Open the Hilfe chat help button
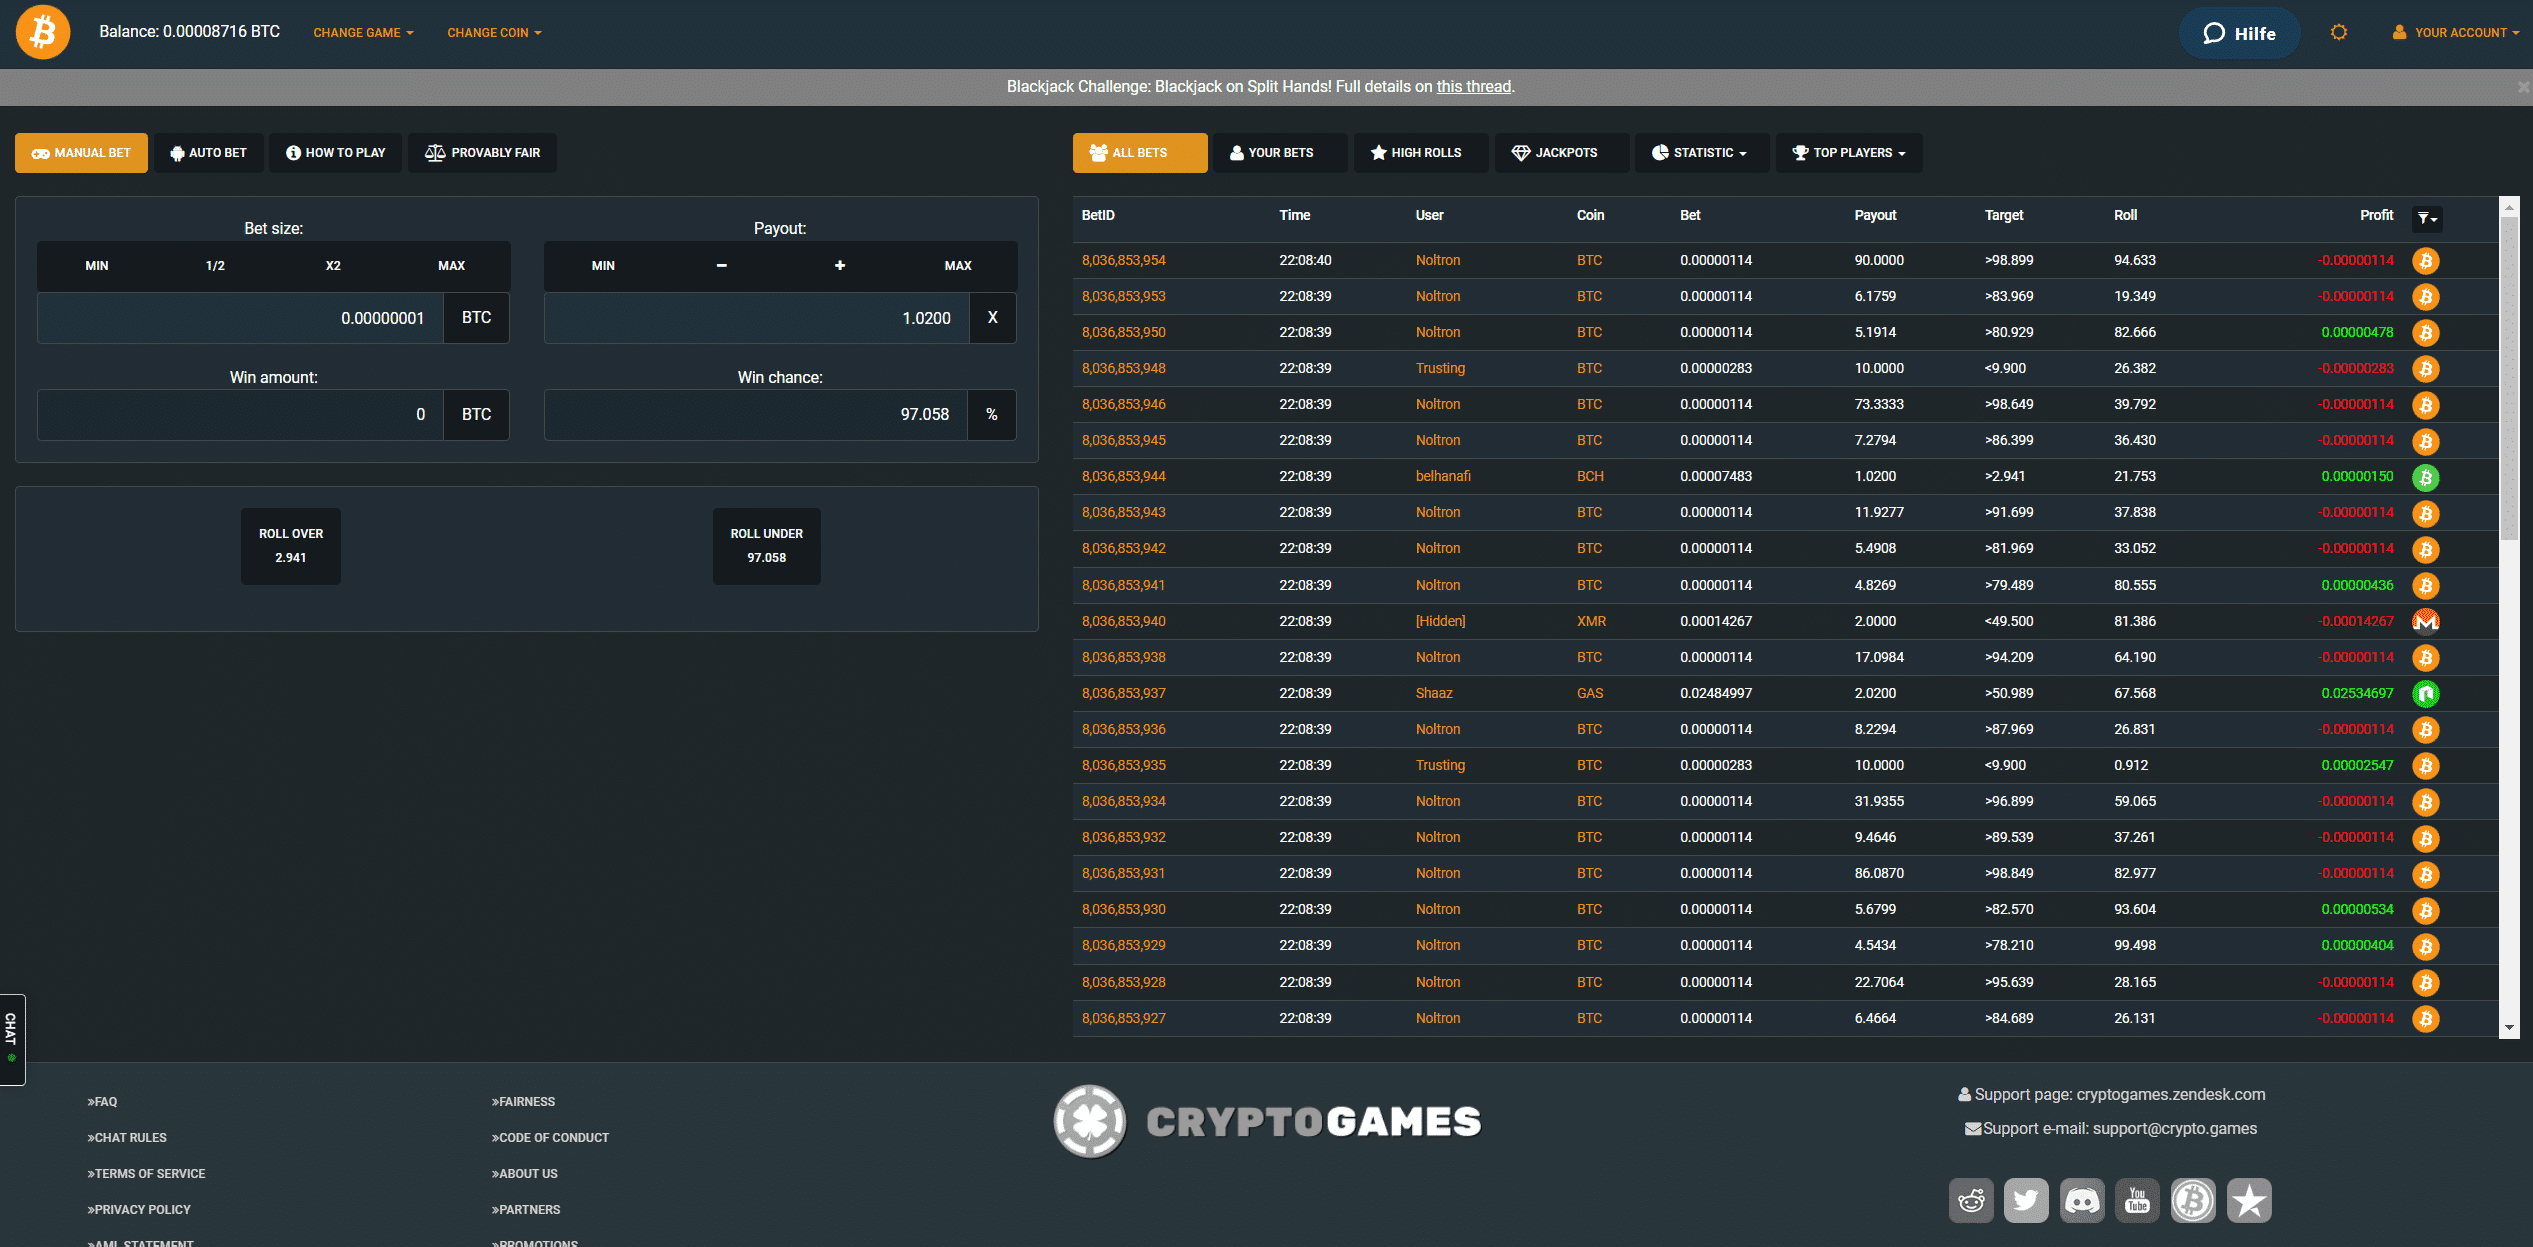The image size is (2533, 1247). point(2239,33)
